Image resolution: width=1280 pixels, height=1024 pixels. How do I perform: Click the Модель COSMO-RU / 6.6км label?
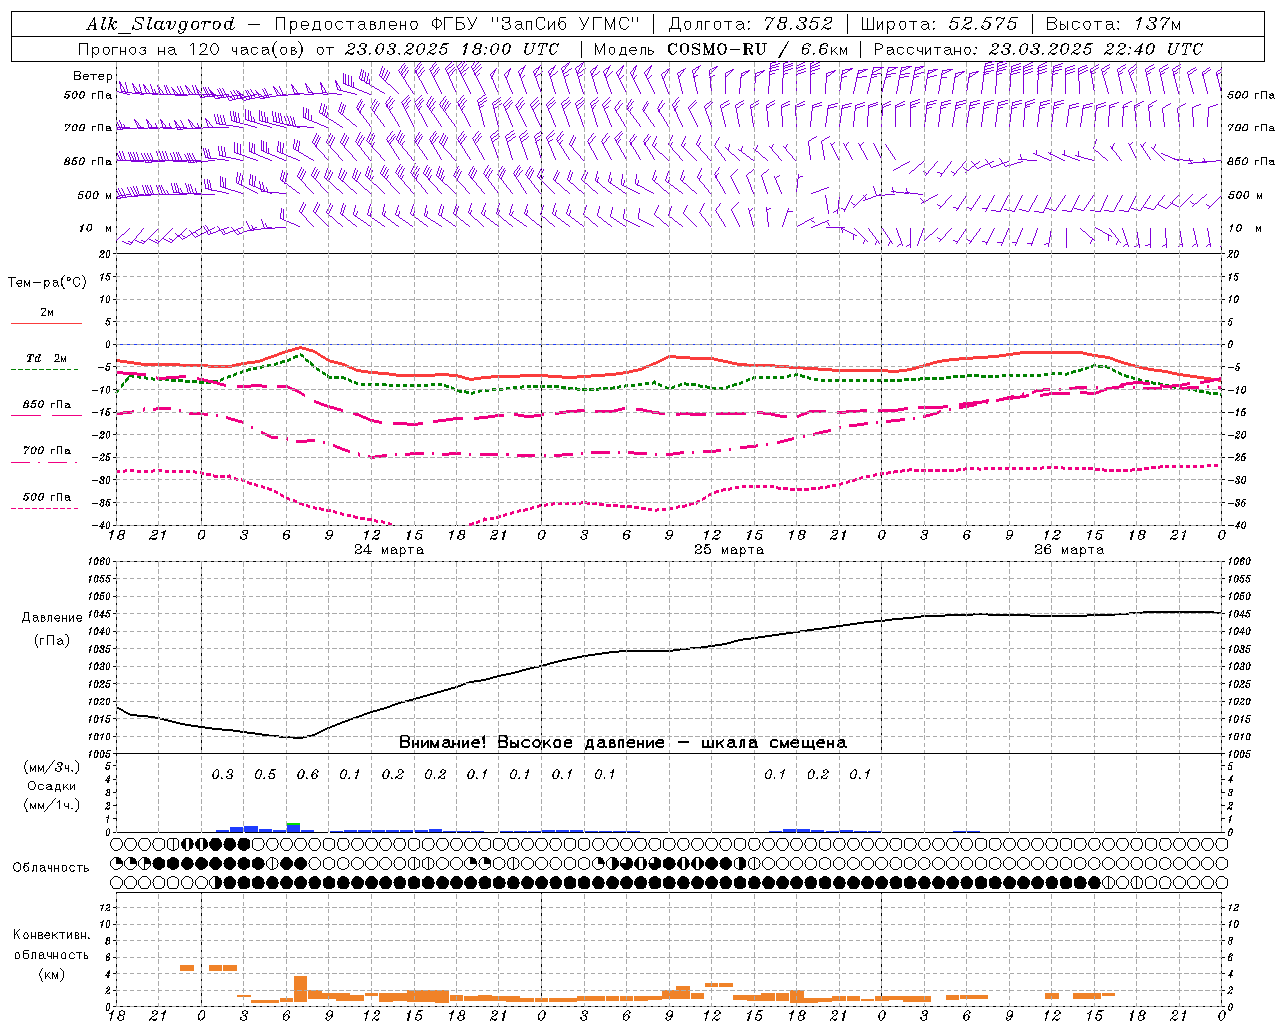coord(721,49)
